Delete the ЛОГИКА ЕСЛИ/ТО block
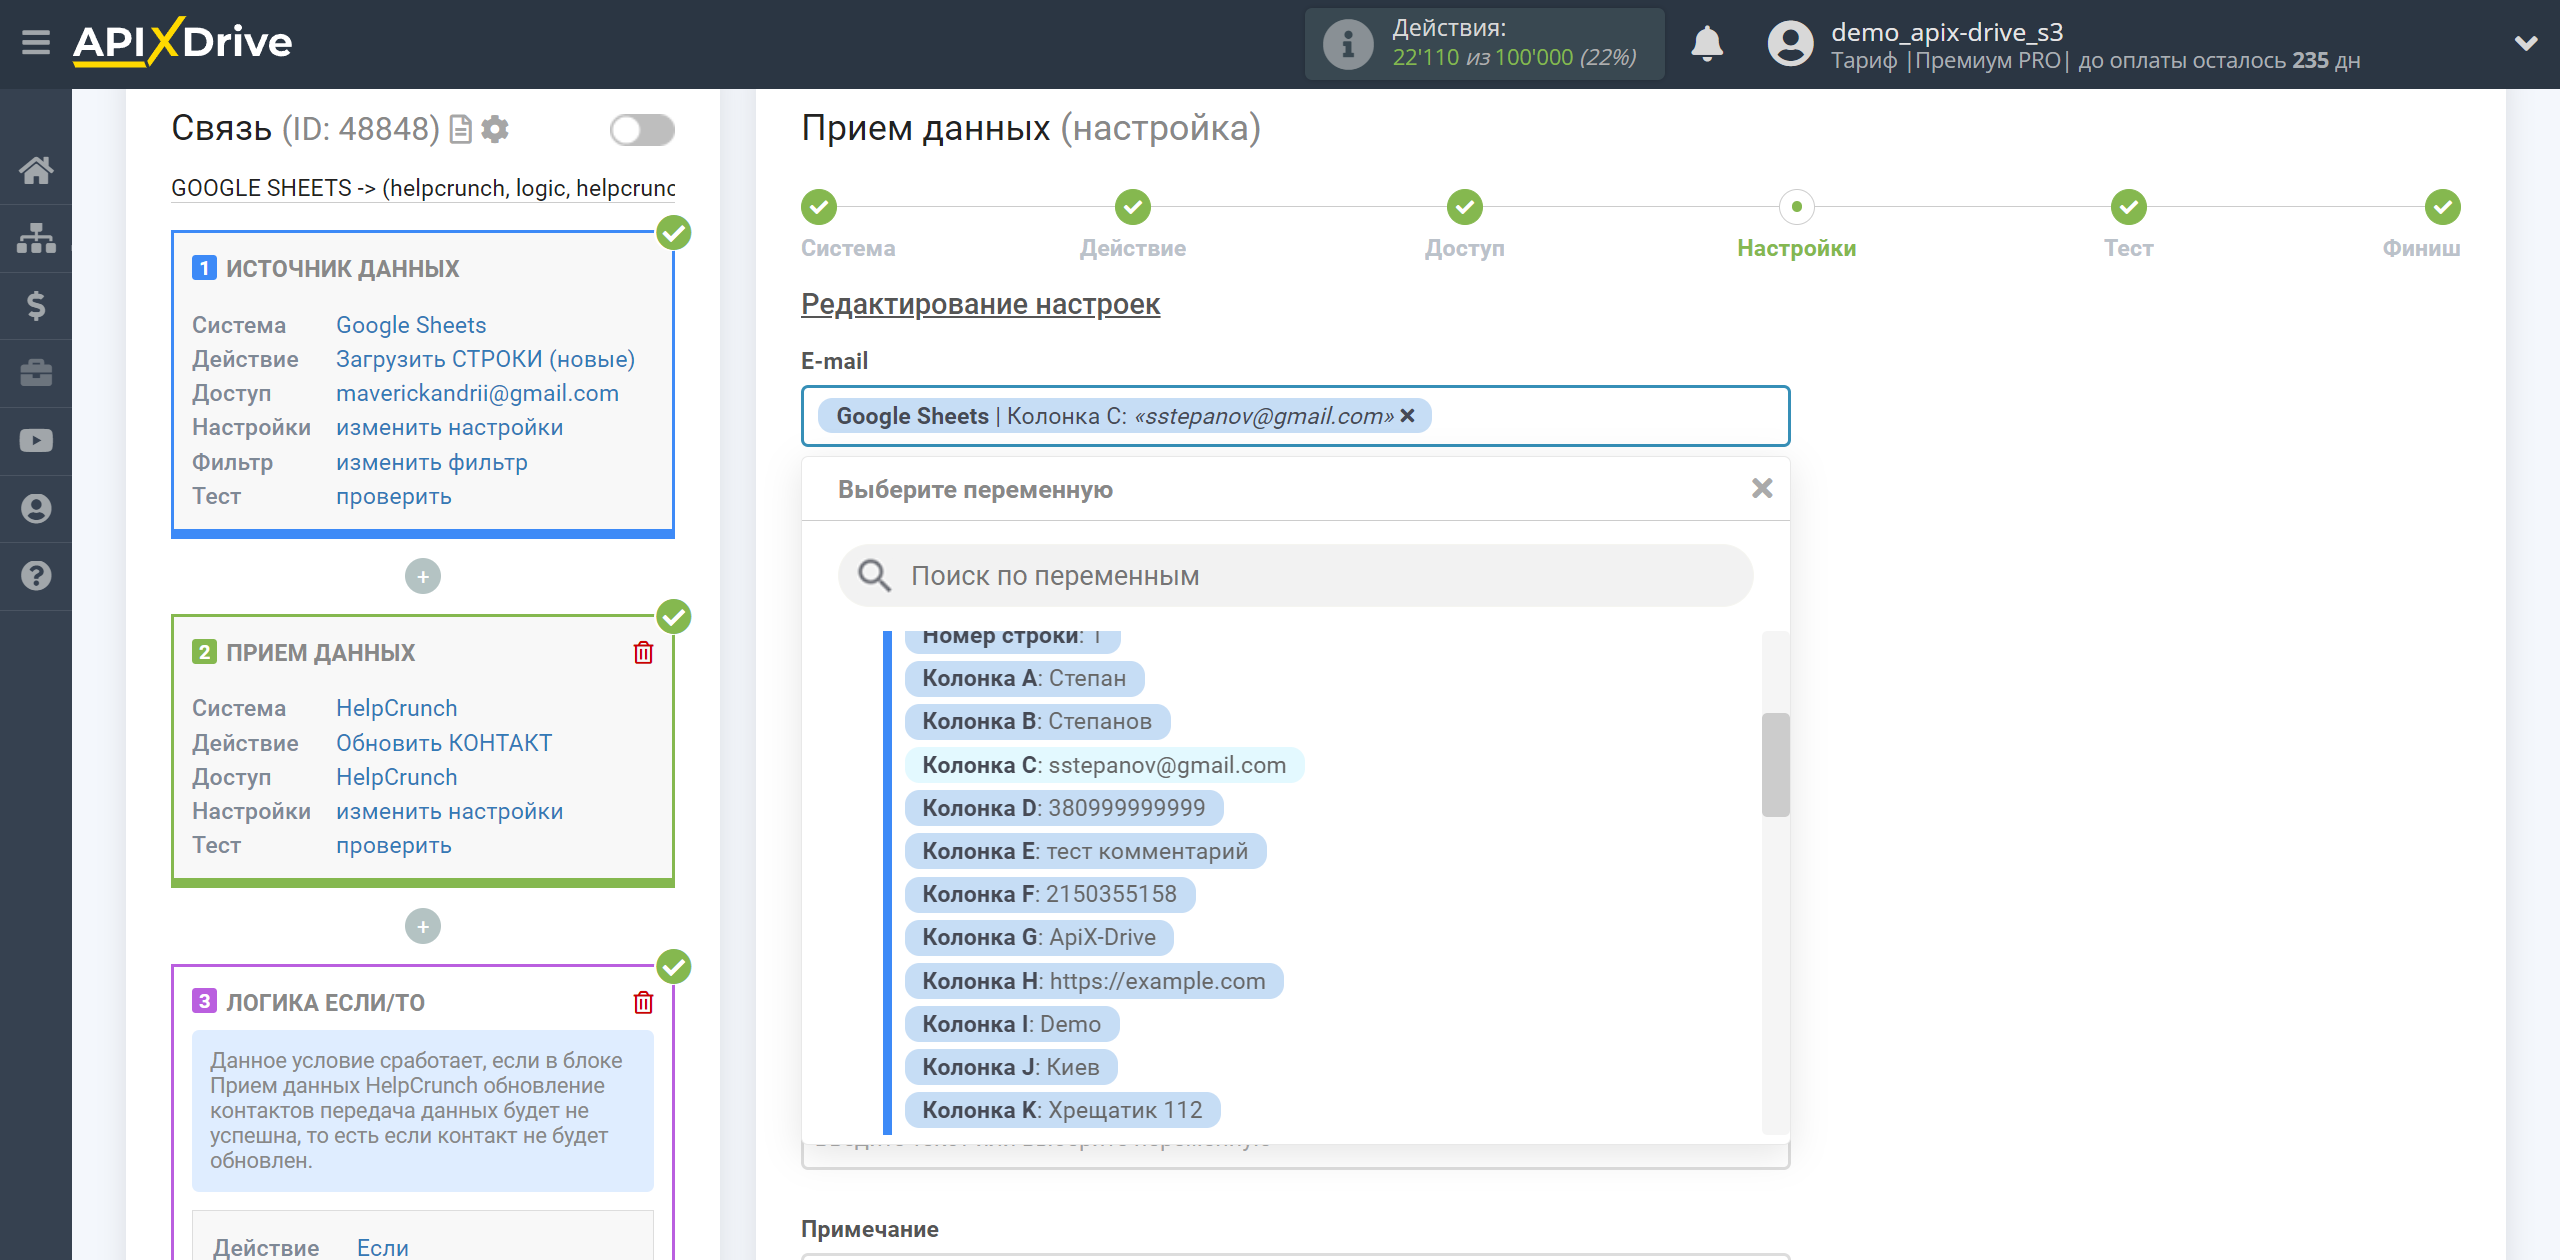Screen dimensions: 2560x1260 643,1002
